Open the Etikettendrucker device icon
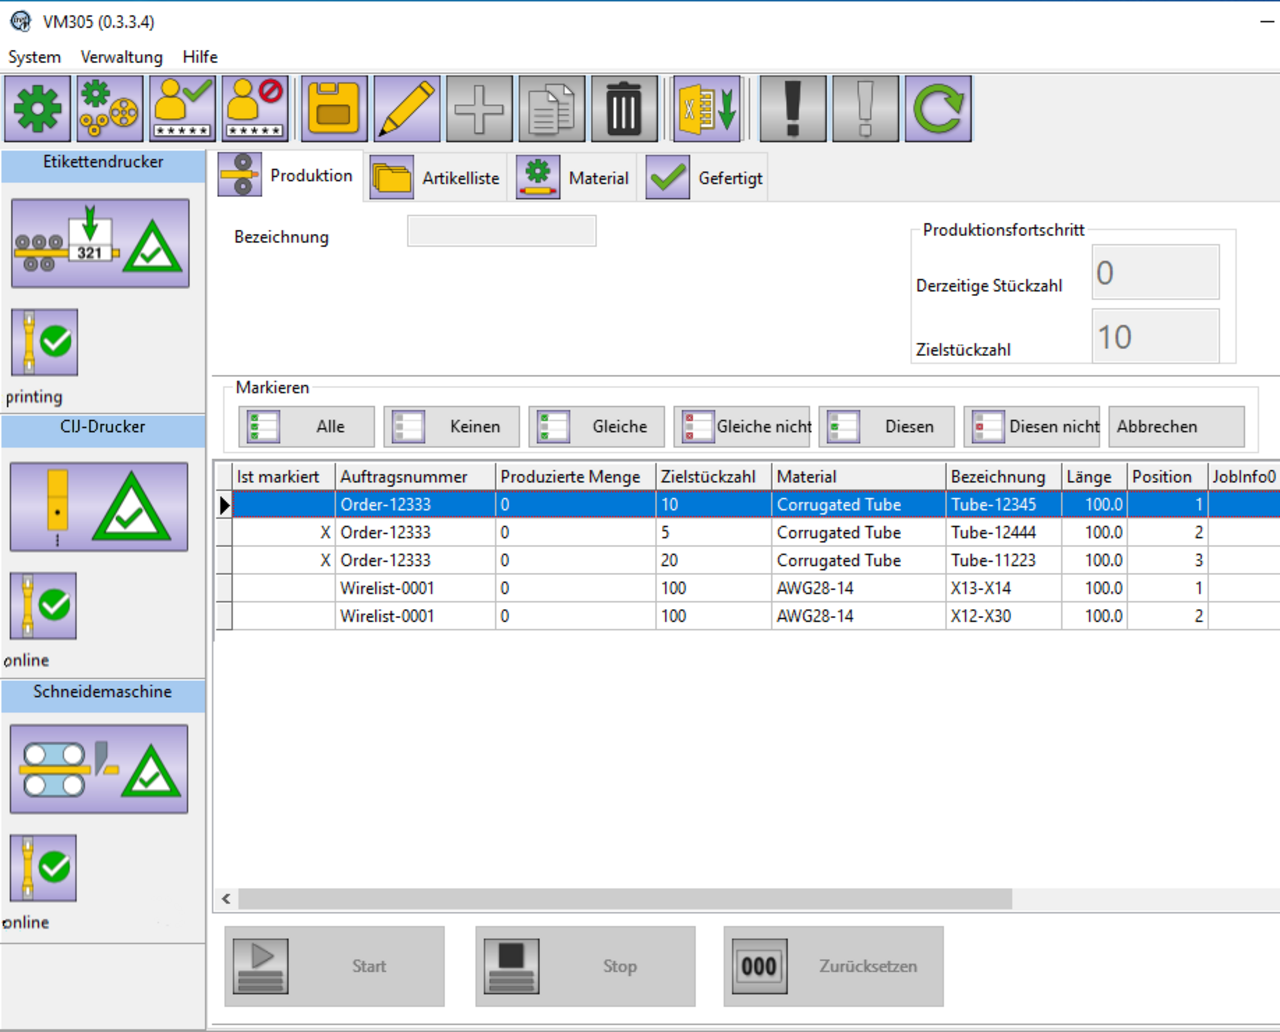This screenshot has width=1280, height=1032. pyautogui.click(x=99, y=243)
